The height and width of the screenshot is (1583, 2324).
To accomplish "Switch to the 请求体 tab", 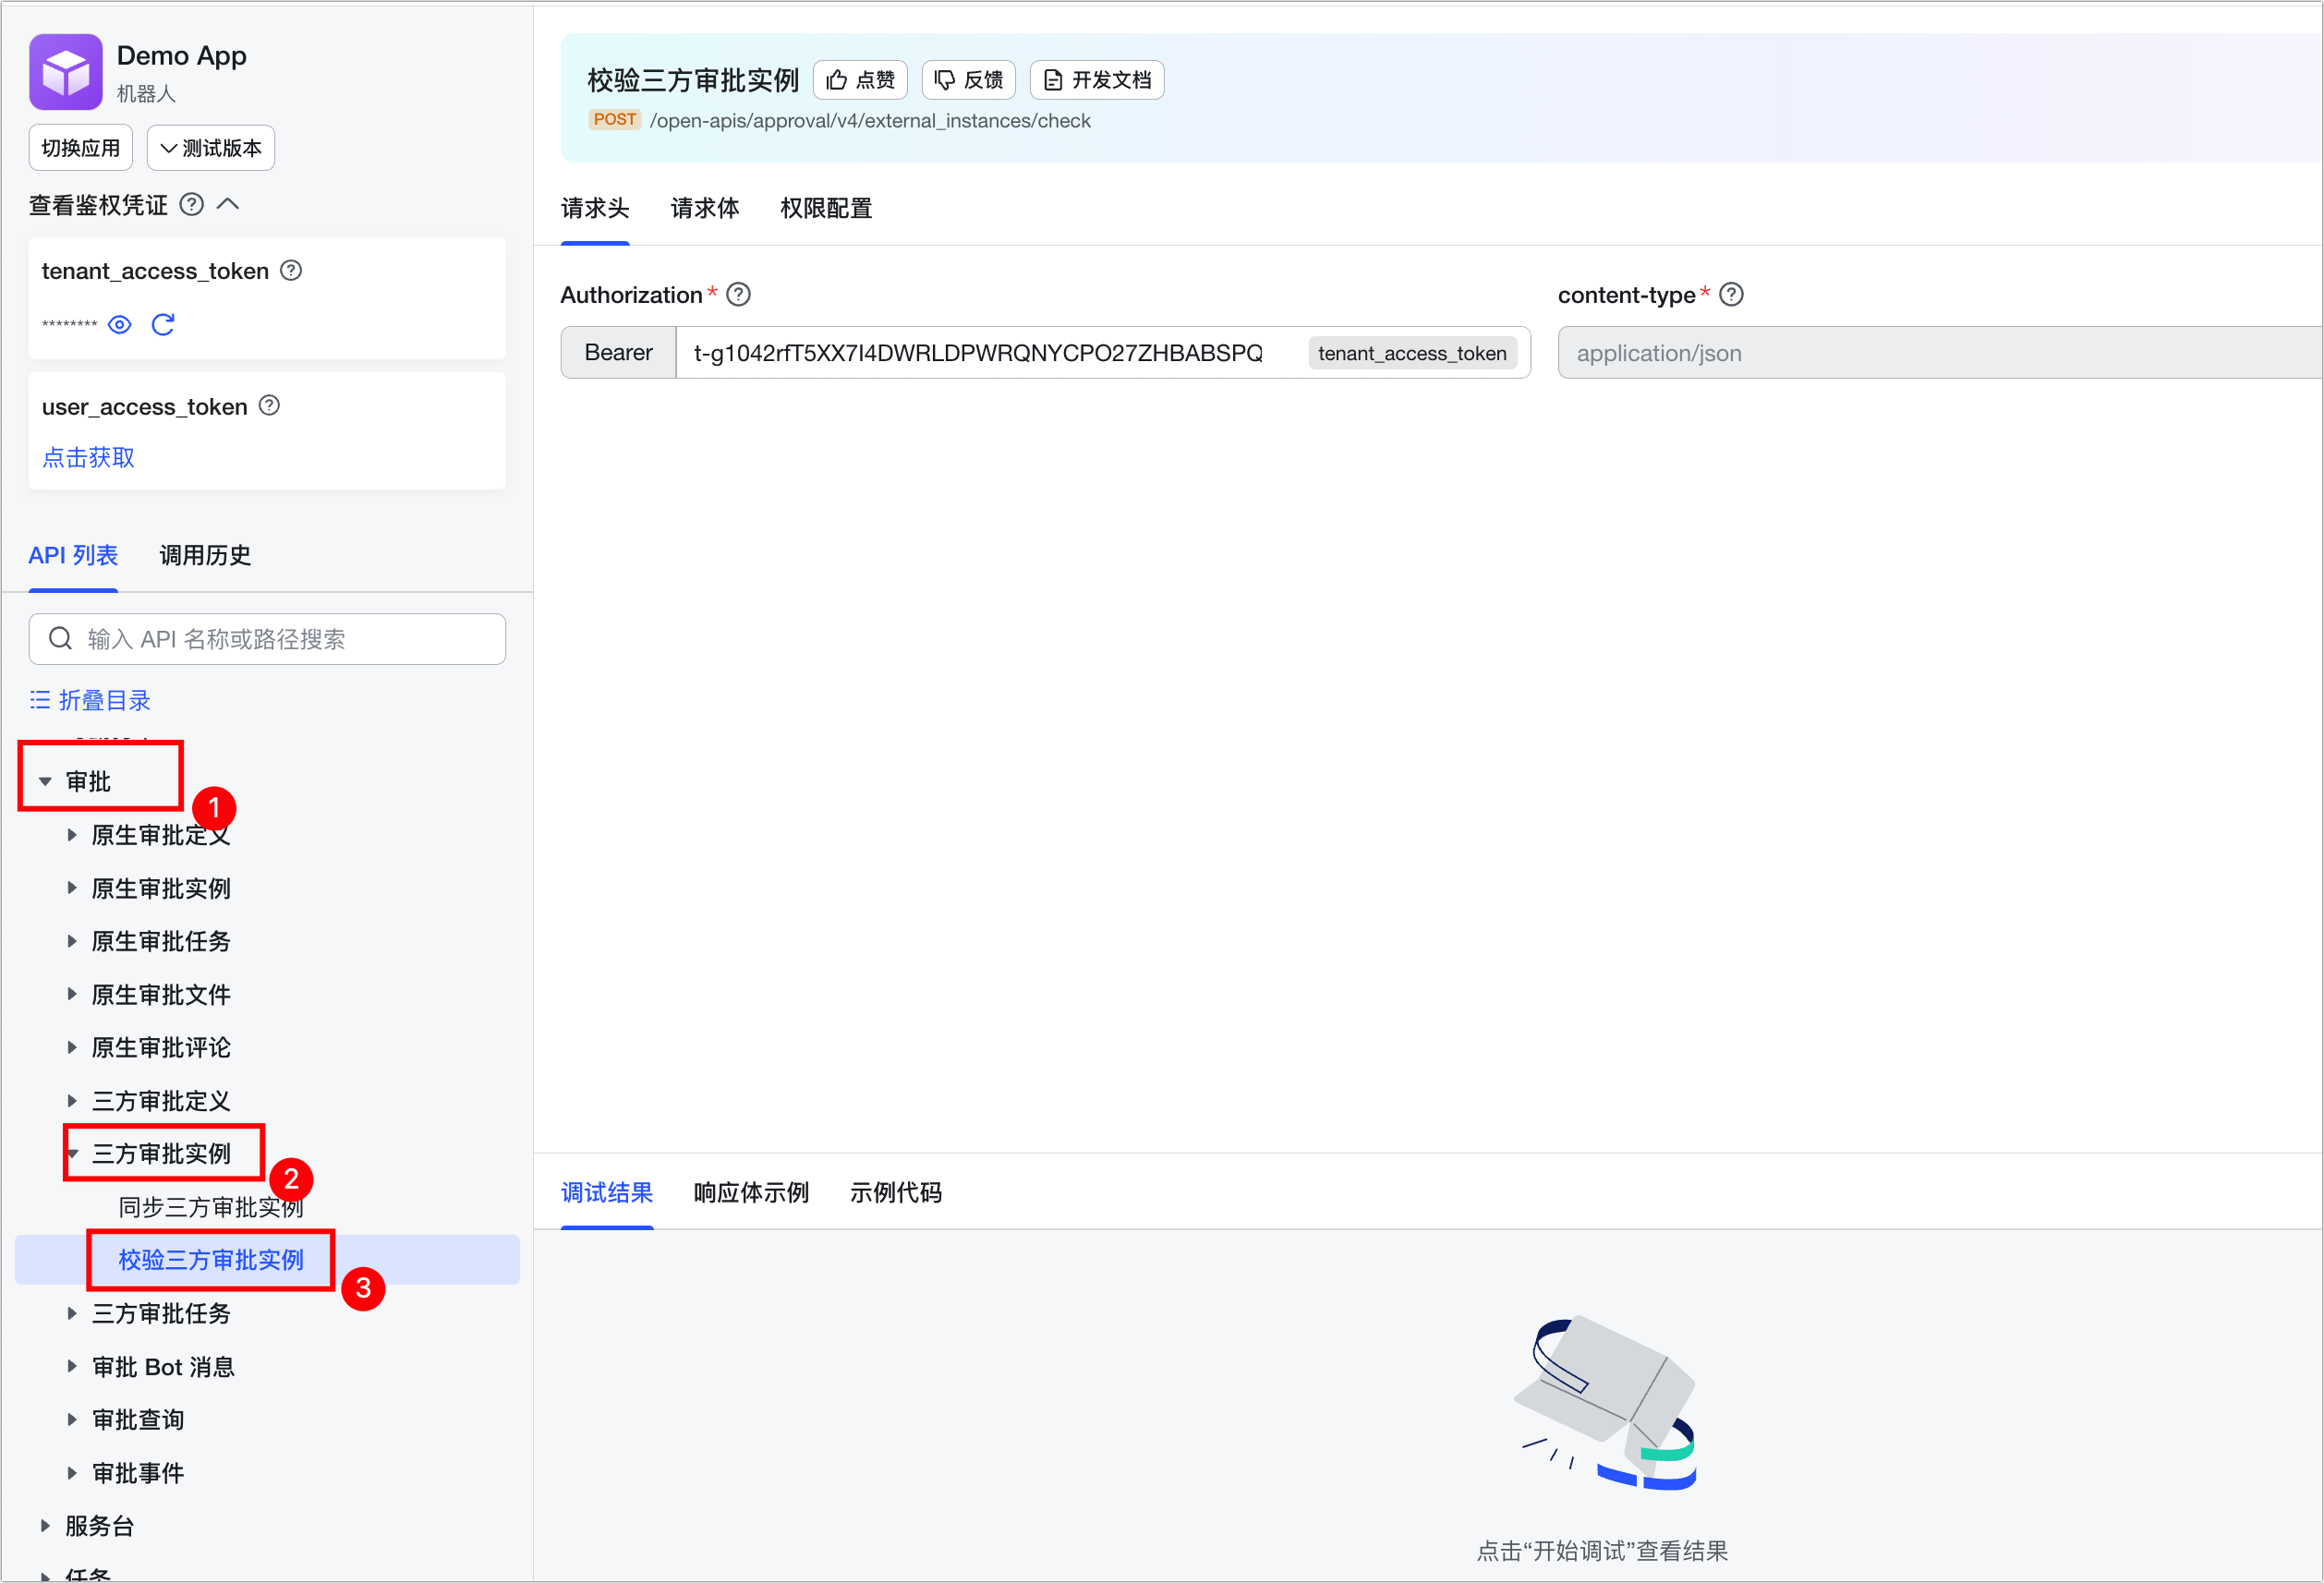I will (704, 208).
